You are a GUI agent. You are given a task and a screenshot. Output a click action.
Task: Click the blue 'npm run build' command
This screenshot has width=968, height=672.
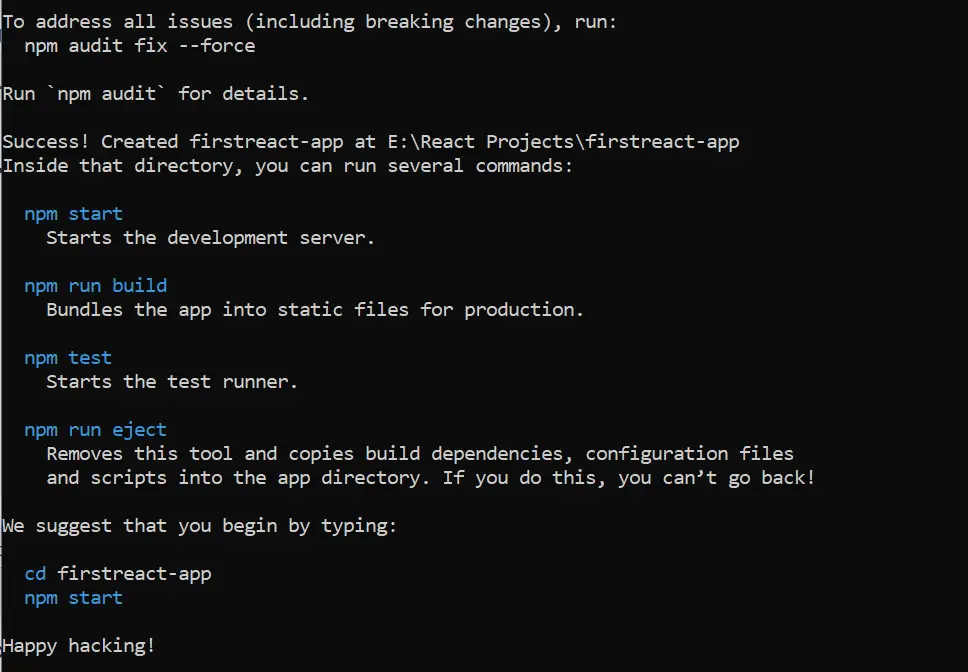click(96, 286)
